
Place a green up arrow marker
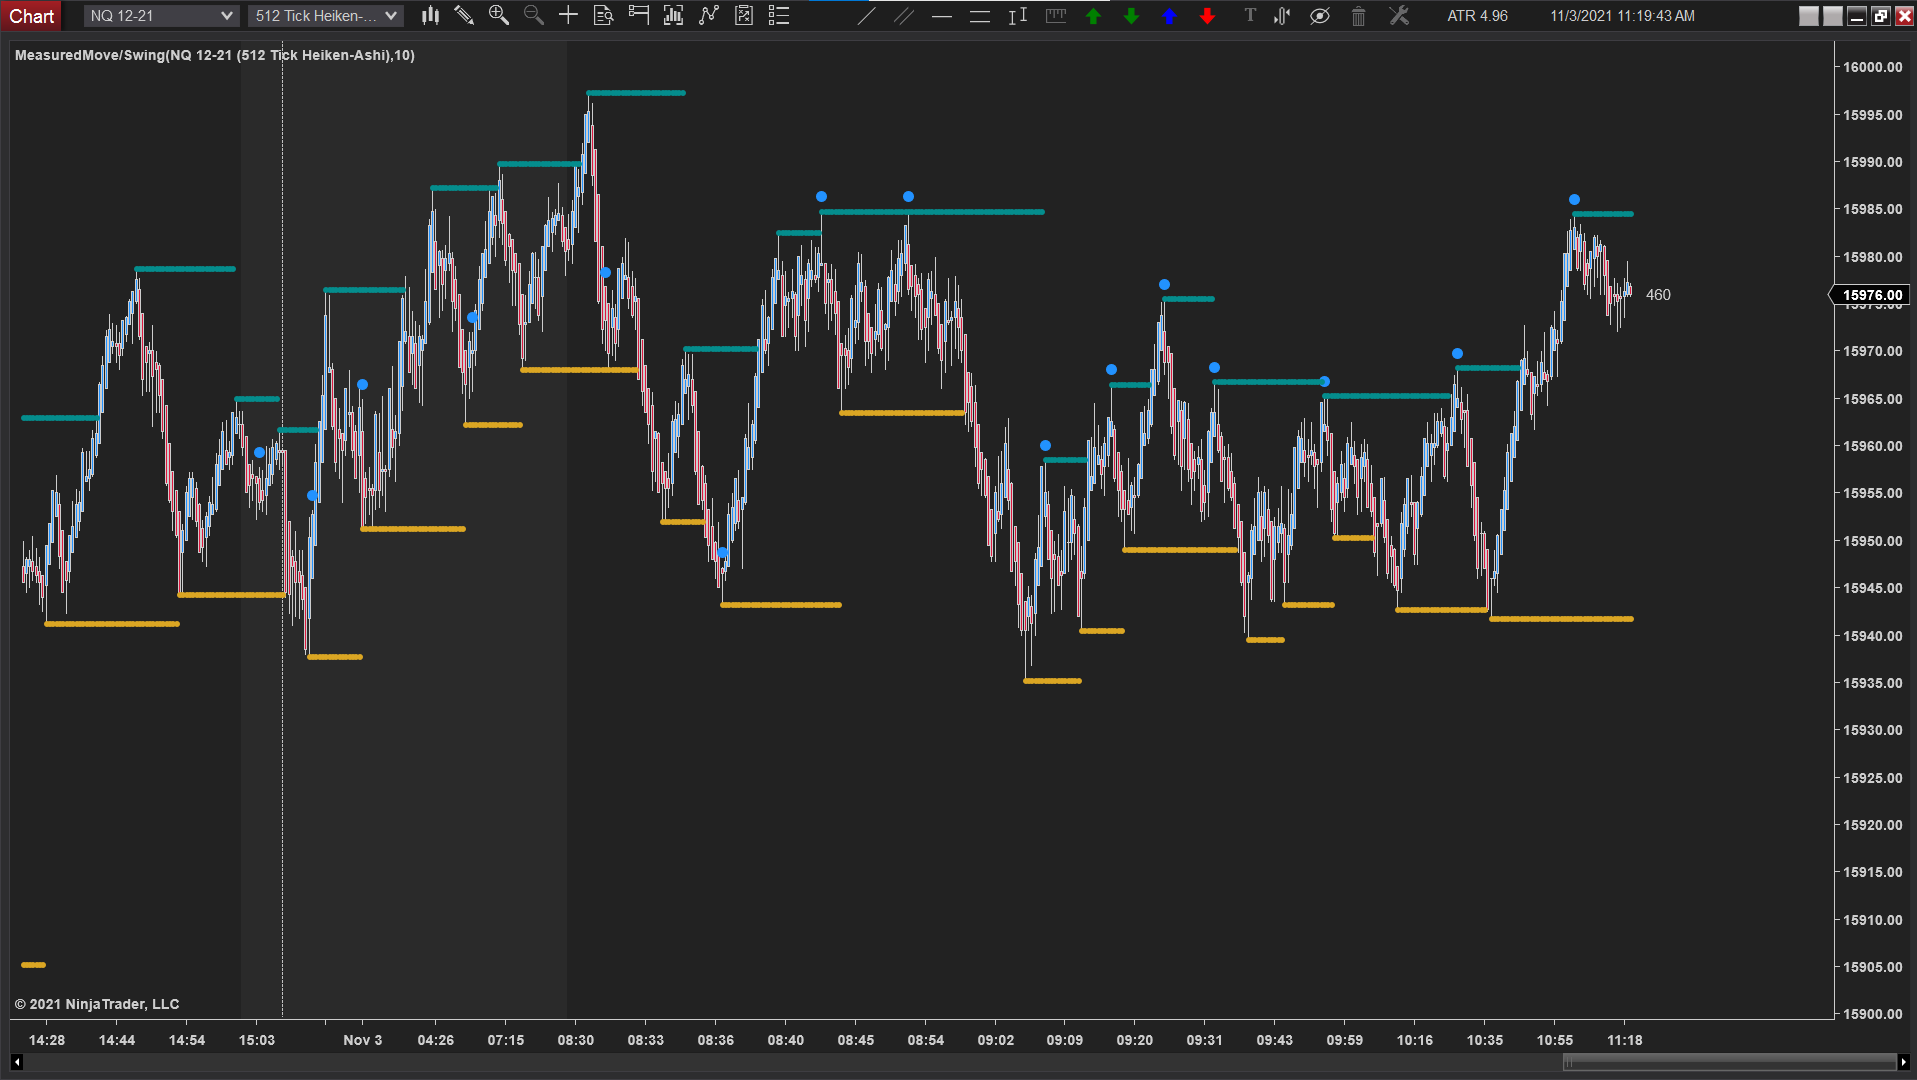pyautogui.click(x=1094, y=15)
